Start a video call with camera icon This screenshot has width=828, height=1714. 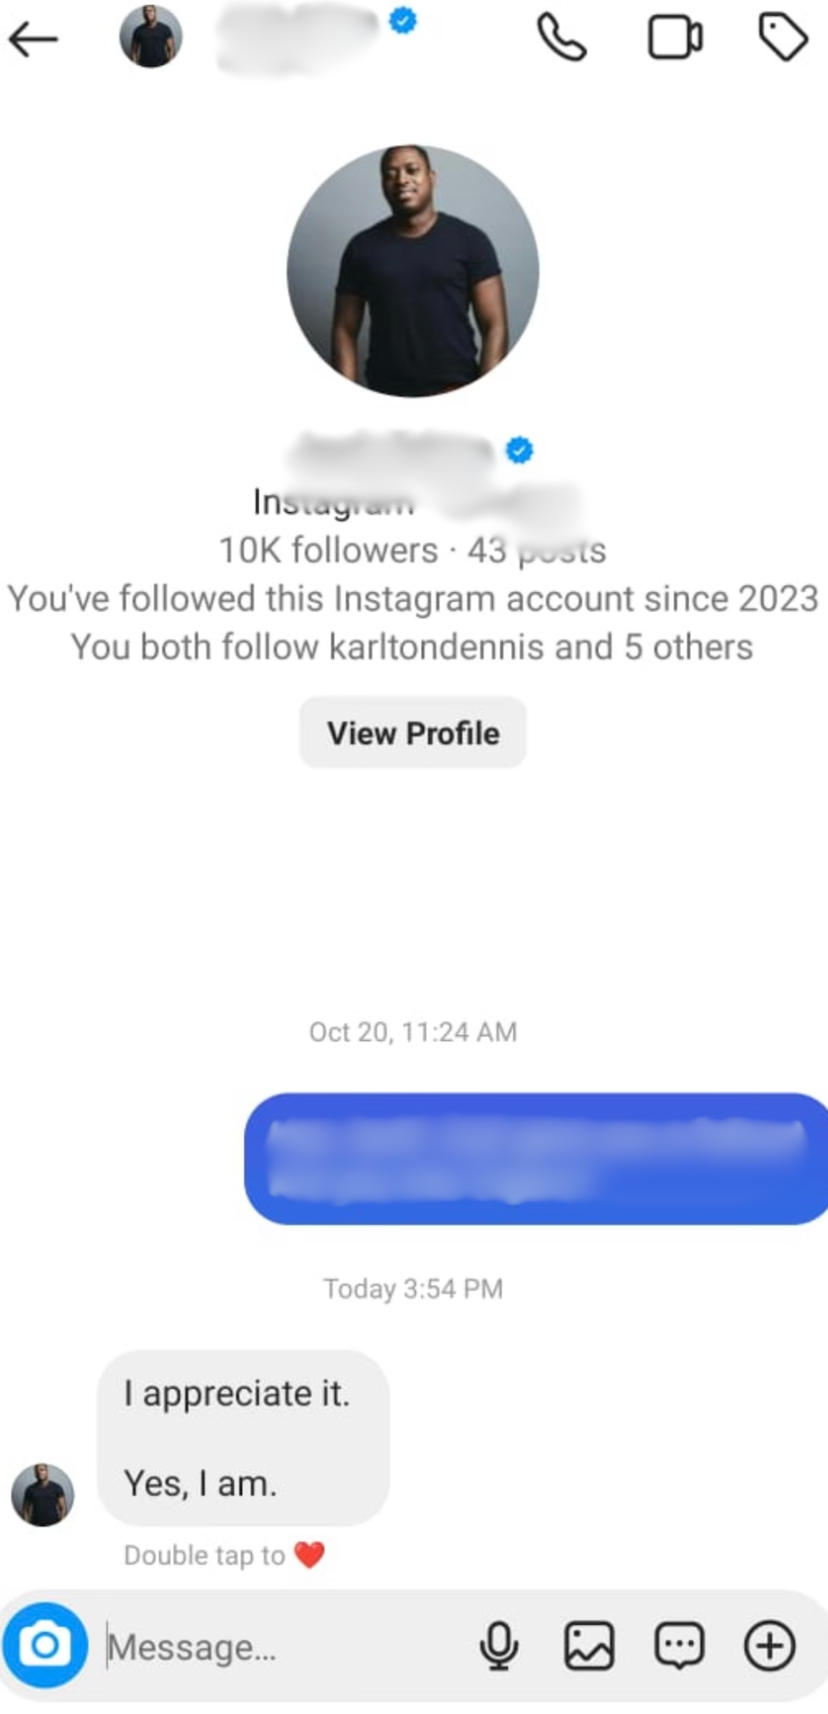(675, 38)
